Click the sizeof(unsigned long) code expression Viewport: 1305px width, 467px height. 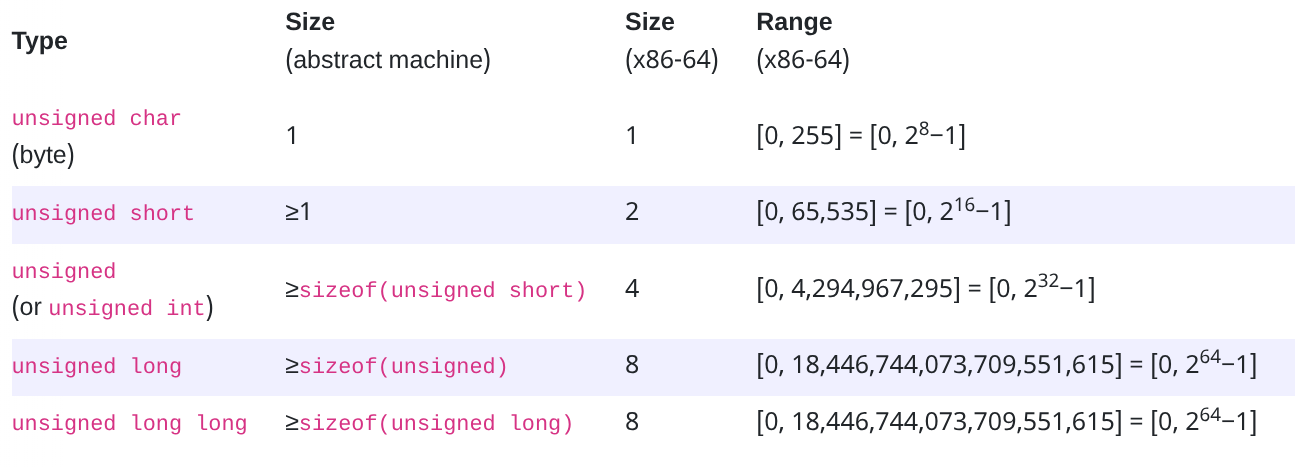click(x=436, y=424)
